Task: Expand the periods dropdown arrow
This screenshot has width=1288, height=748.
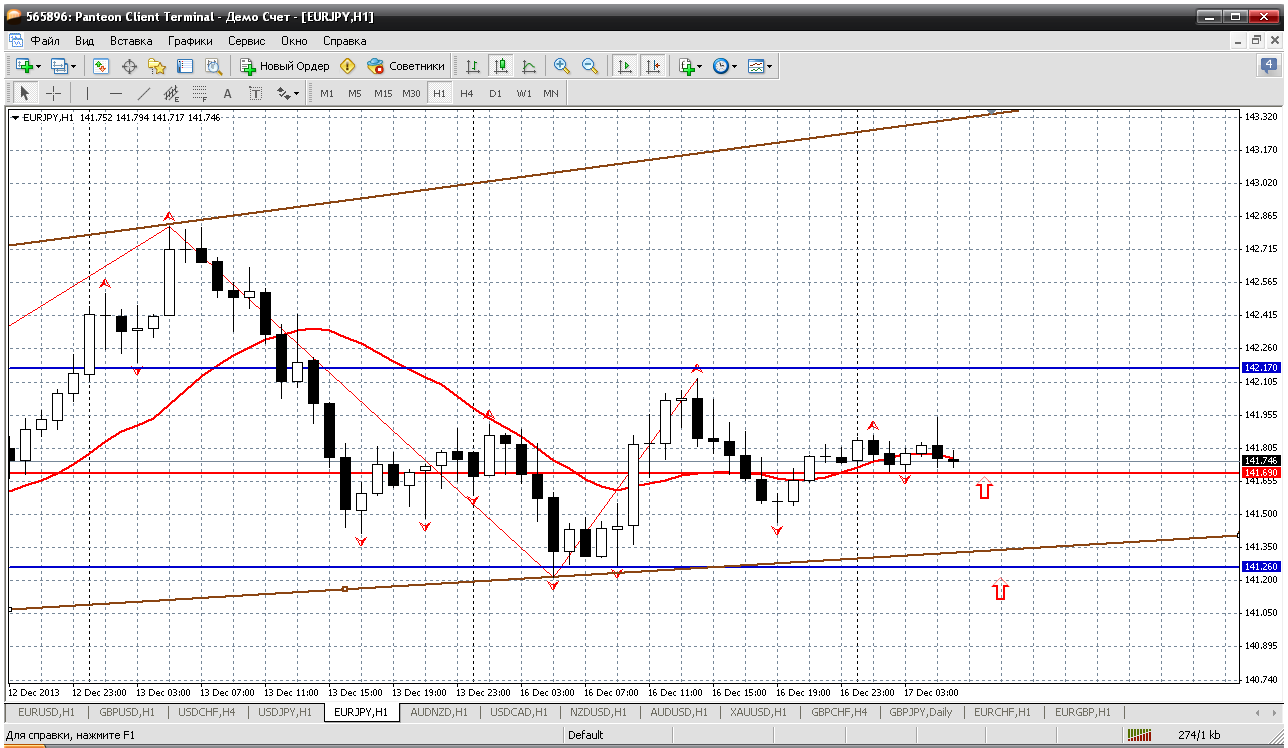Action: 734,66
